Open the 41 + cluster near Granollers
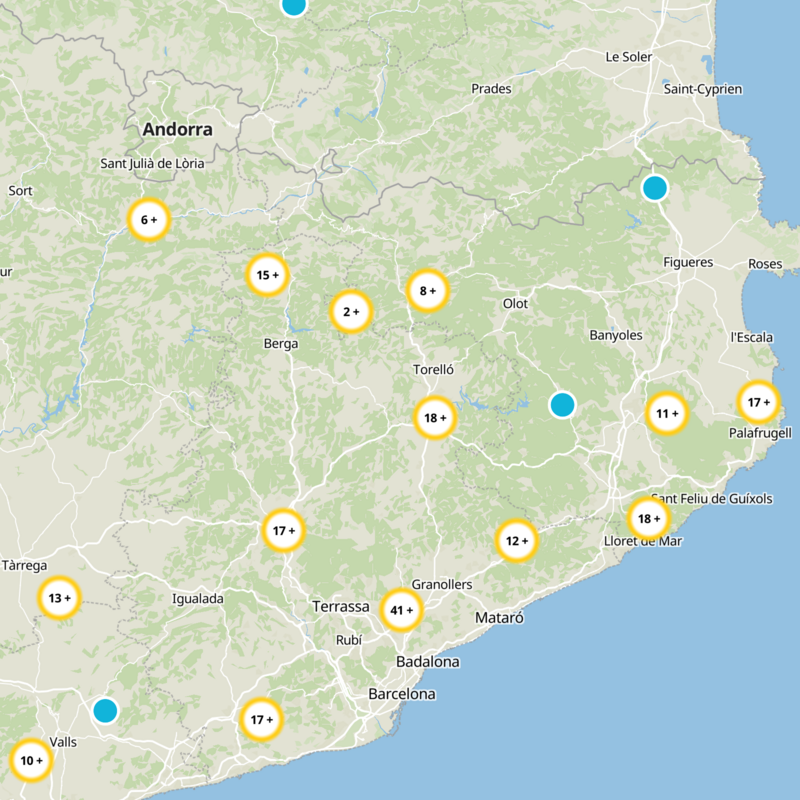 pyautogui.click(x=401, y=610)
